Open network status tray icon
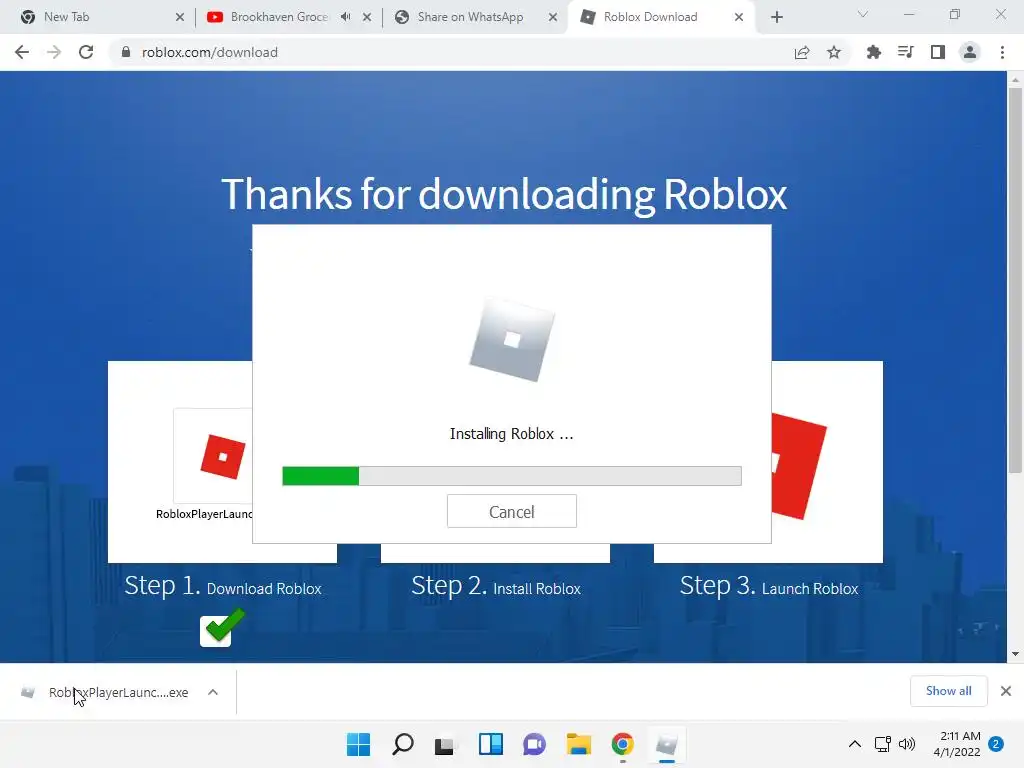This screenshot has height=768, width=1024. (883, 744)
